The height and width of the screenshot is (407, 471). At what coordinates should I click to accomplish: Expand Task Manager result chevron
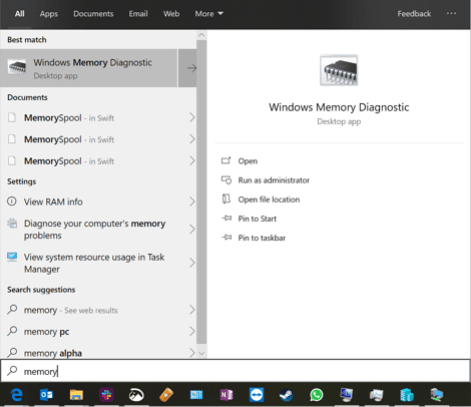pos(192,263)
